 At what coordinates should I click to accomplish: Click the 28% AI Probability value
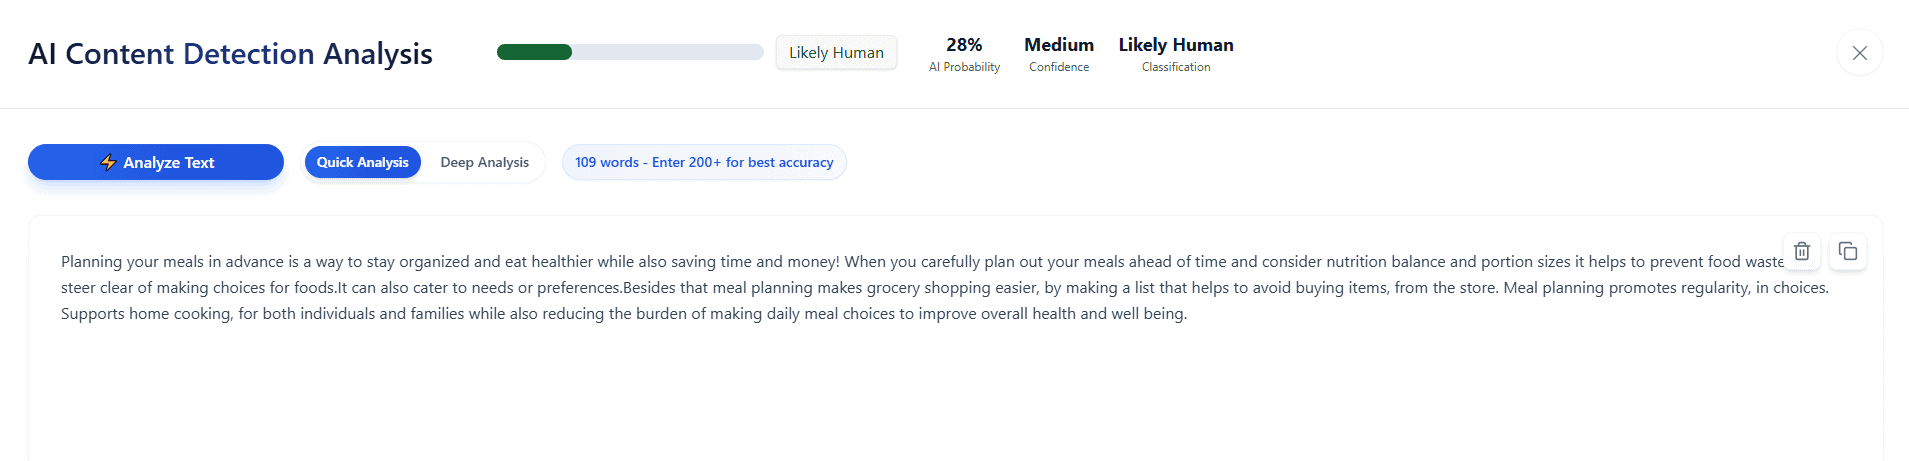(964, 45)
